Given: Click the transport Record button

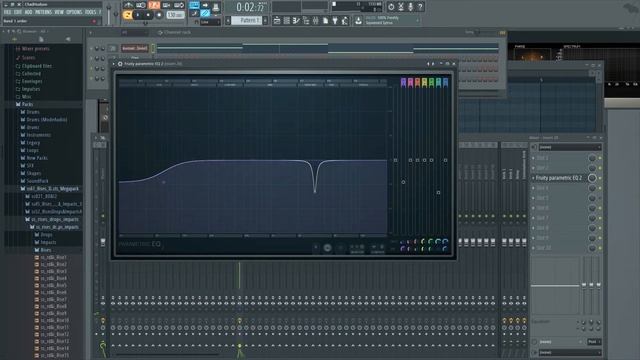Looking at the screenshot, I should click(159, 15).
